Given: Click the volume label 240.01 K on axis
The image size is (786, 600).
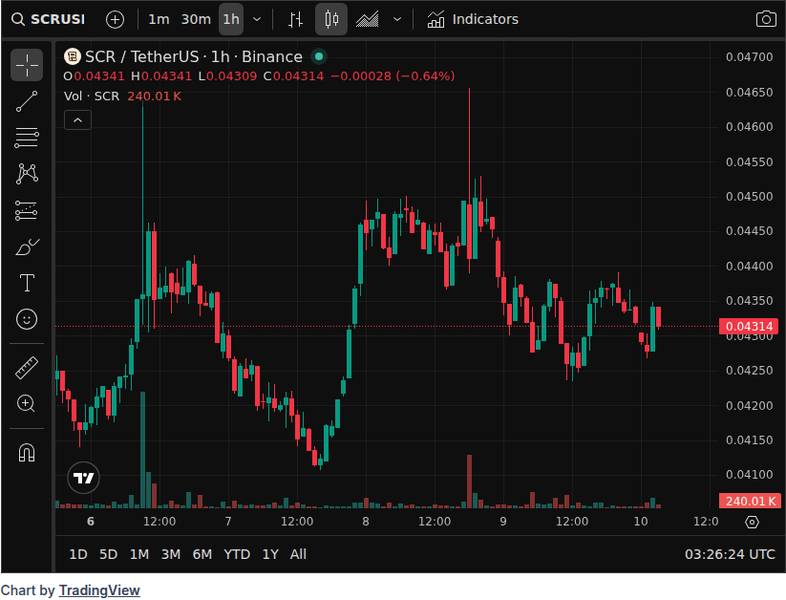Looking at the screenshot, I should [x=749, y=501].
